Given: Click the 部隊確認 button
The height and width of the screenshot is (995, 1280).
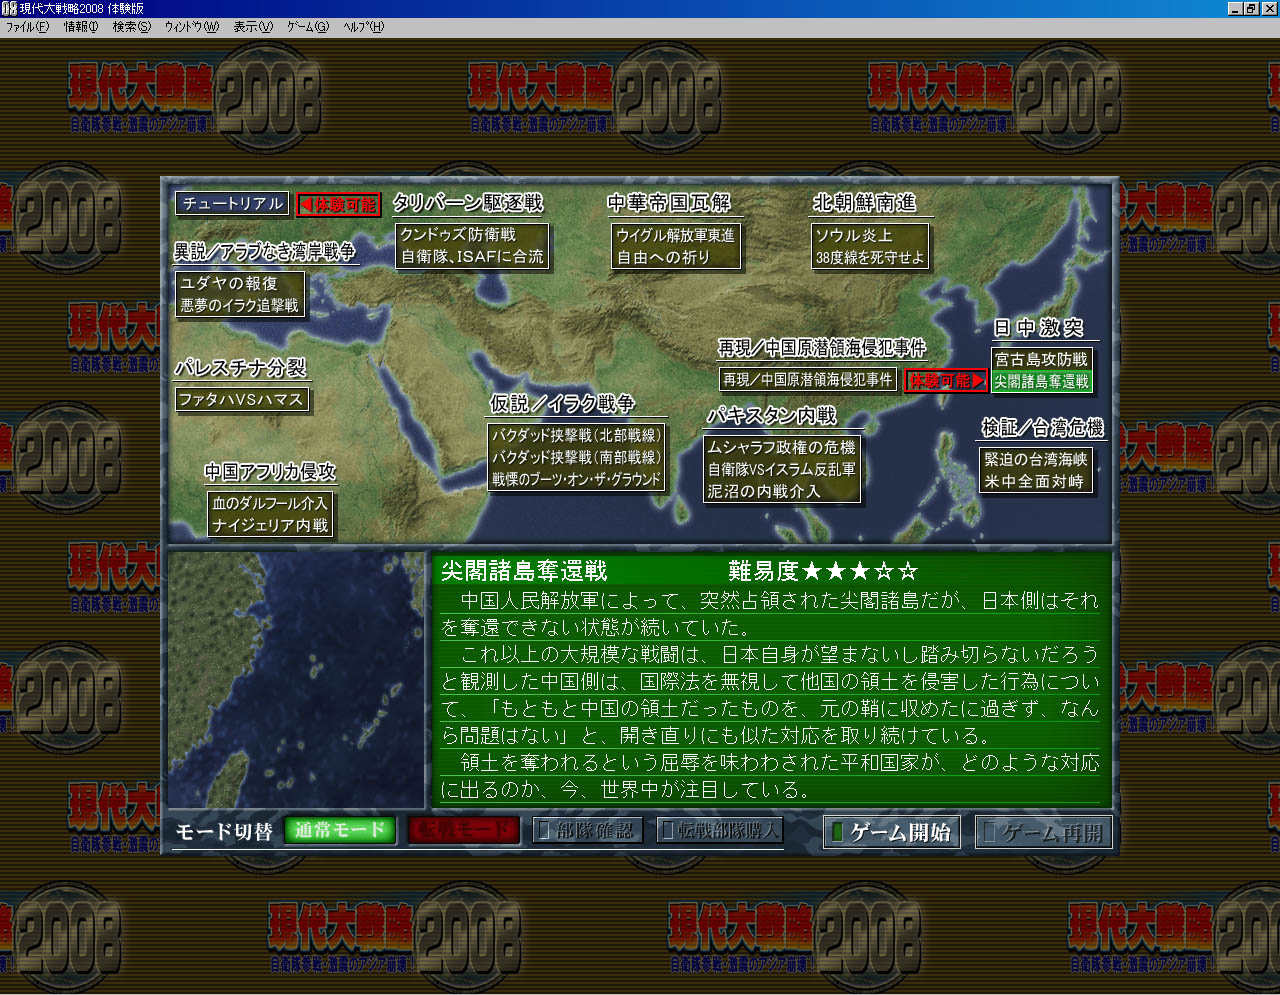Looking at the screenshot, I should pyautogui.click(x=586, y=830).
